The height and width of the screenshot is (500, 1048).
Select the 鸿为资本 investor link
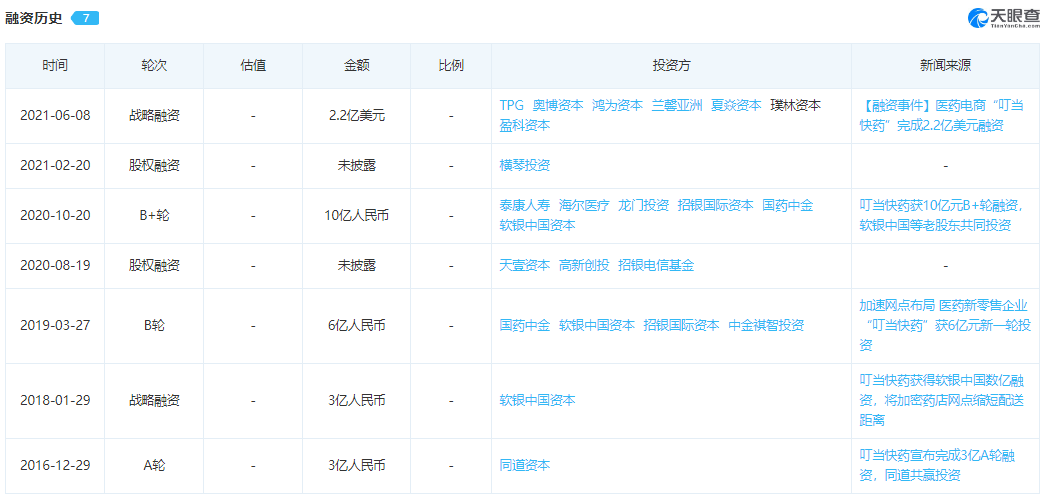pos(617,105)
